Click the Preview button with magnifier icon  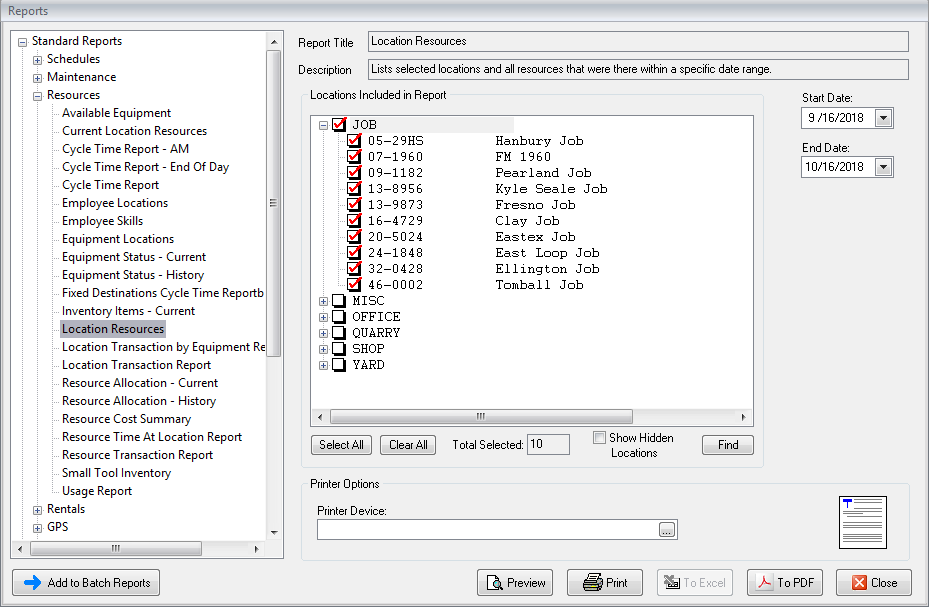coord(517,583)
